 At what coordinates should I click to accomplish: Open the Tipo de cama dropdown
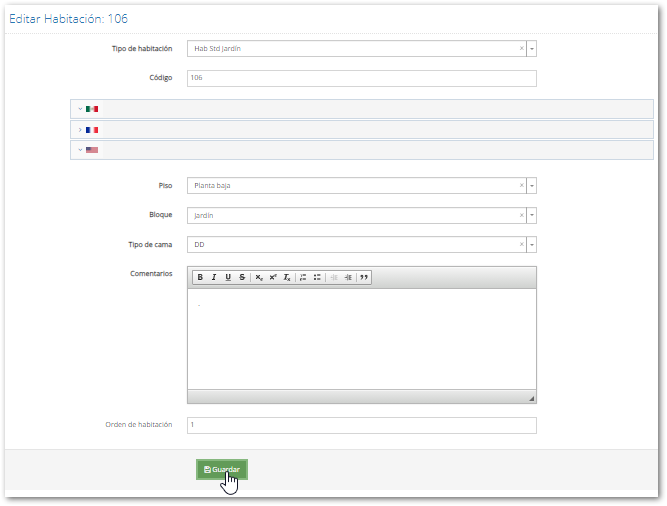tap(532, 244)
